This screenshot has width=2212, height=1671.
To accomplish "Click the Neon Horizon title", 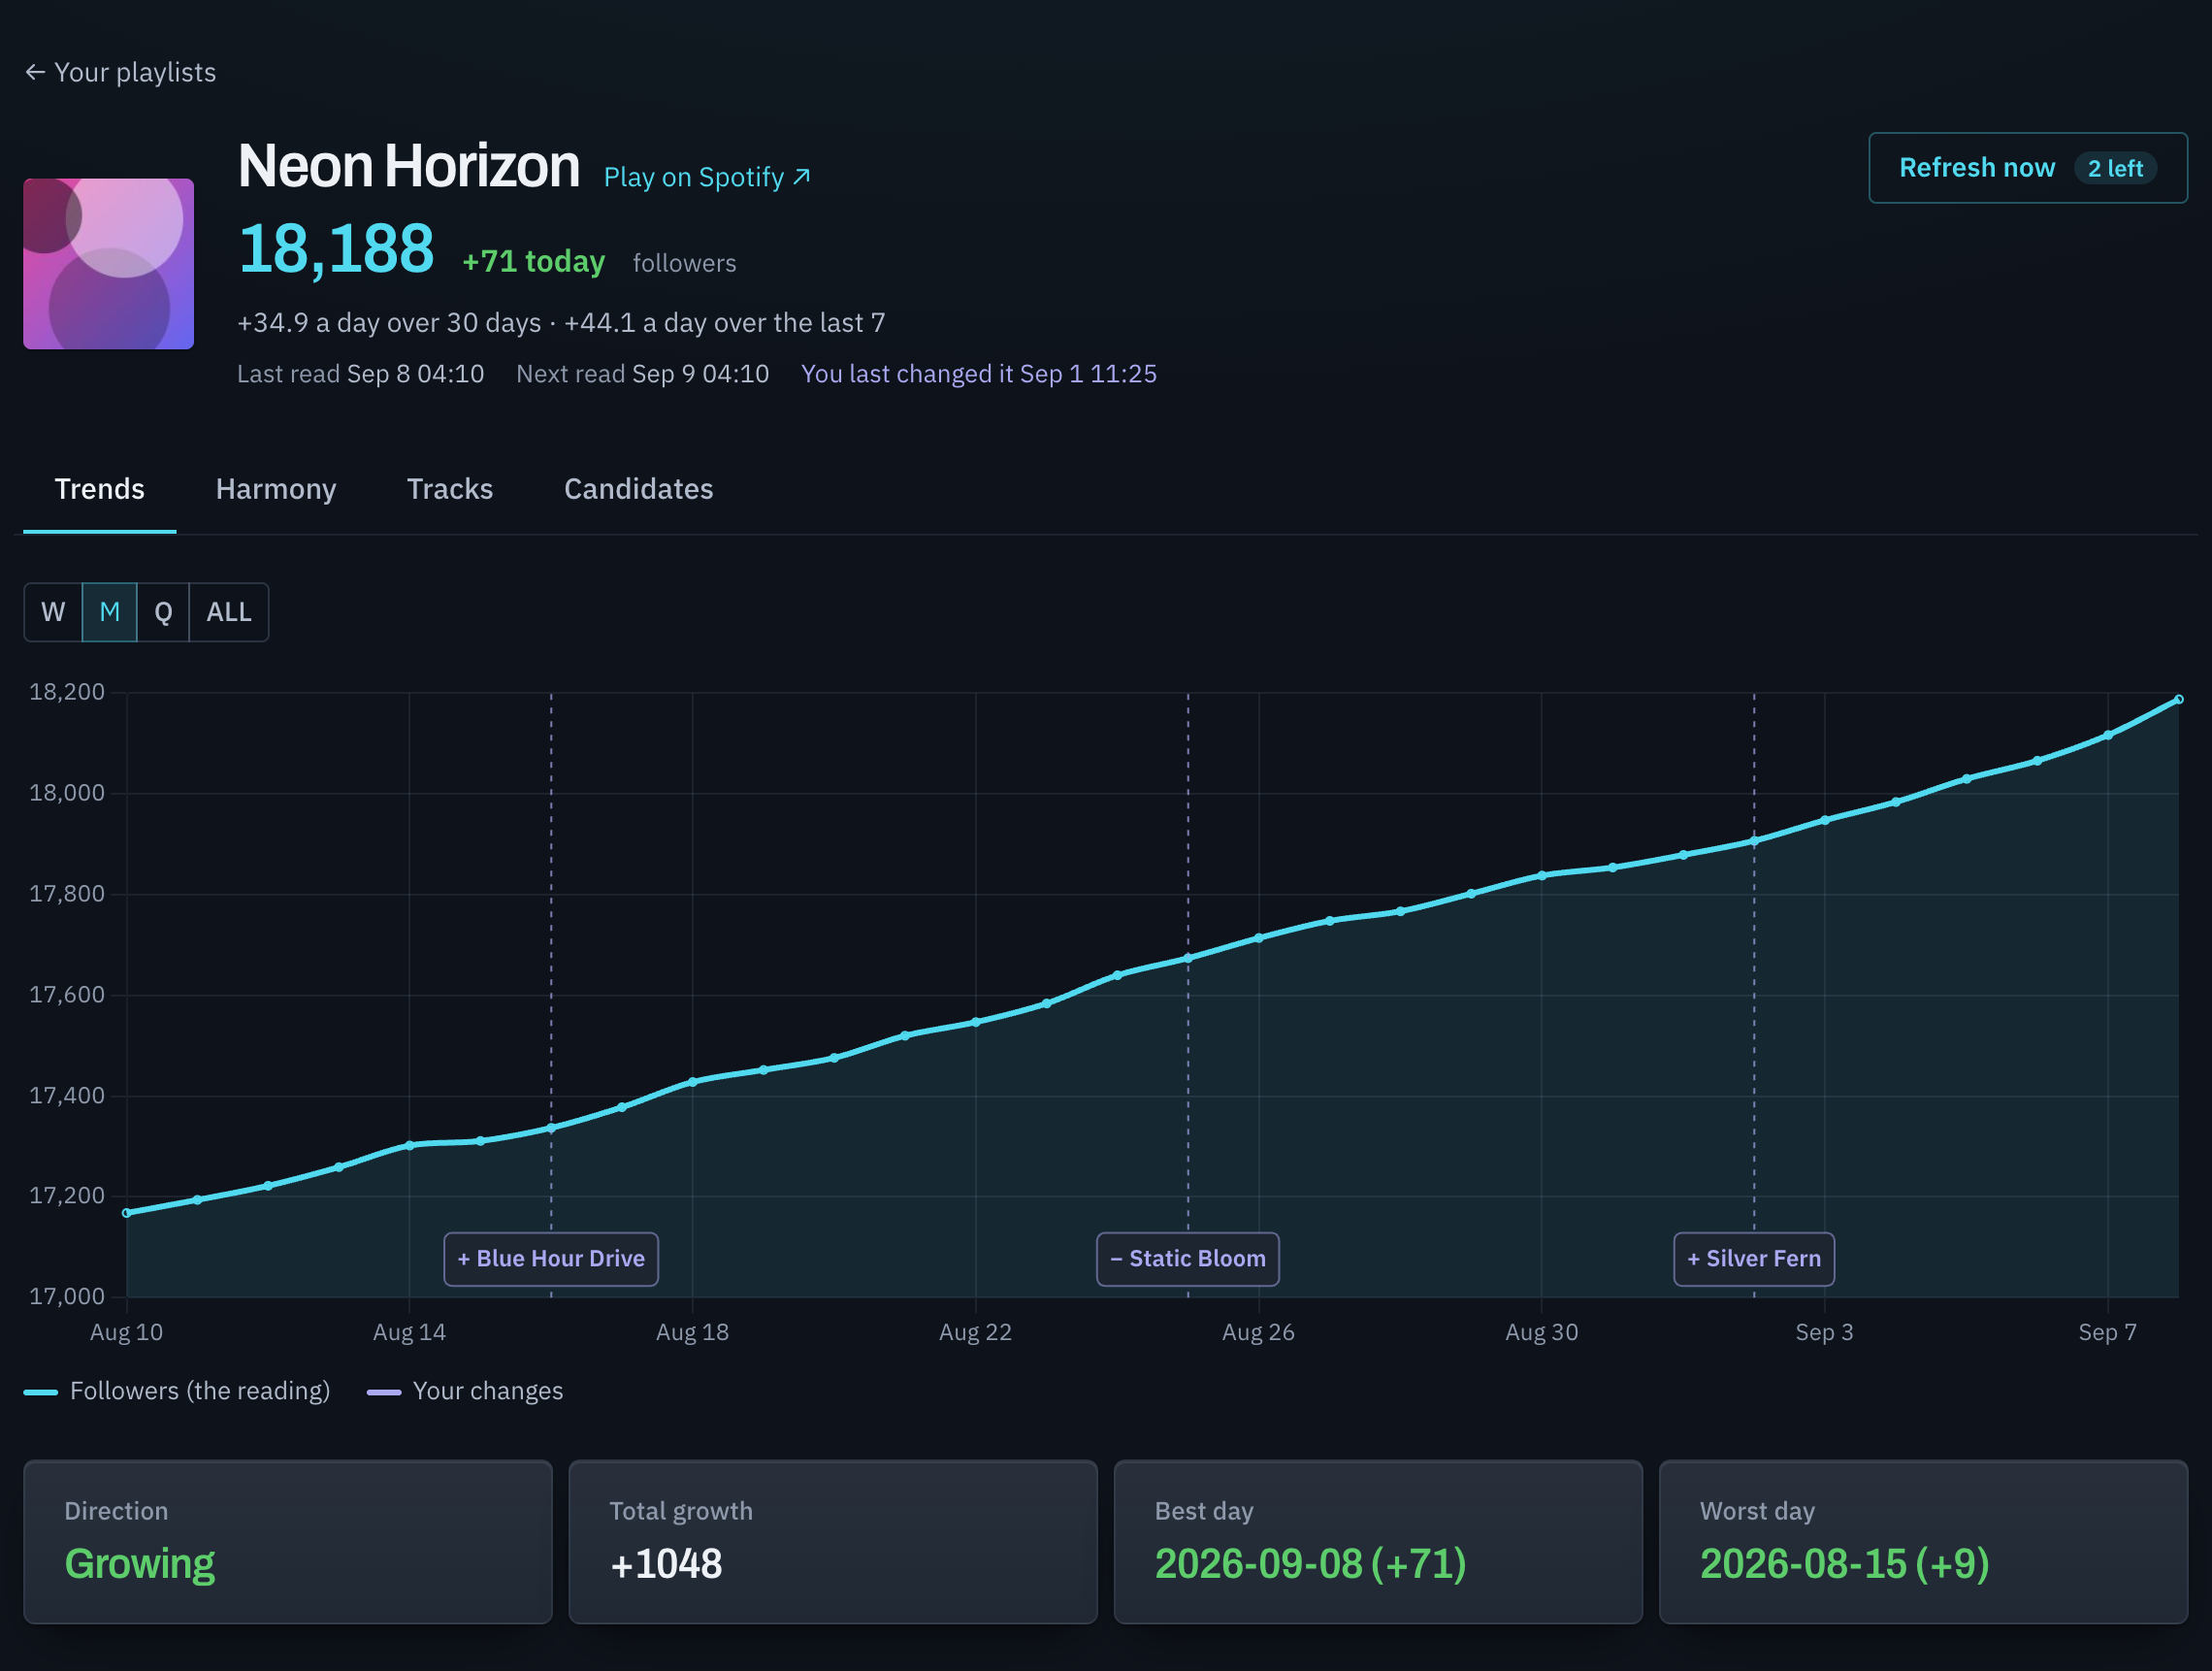I will tap(409, 166).
